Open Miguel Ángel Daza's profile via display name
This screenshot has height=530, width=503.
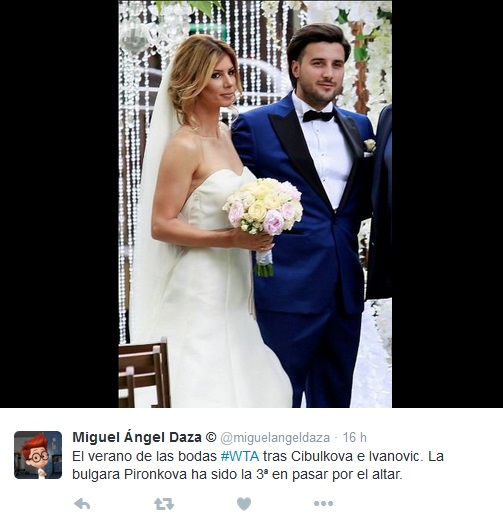coord(137,437)
